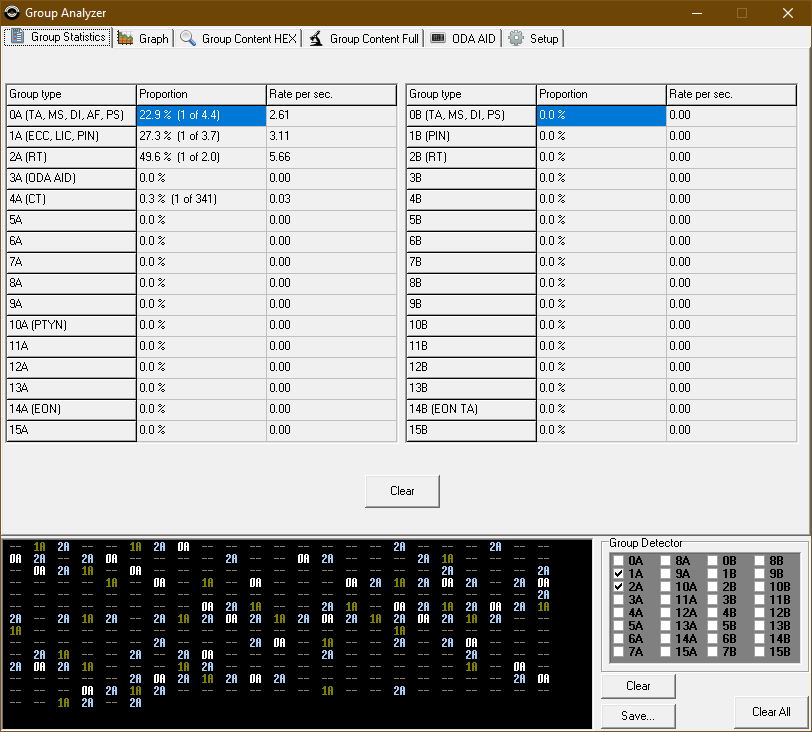Screen dimensions: 812x732
Task: Disable the 2A group detector checkbox
Action: click(620, 587)
